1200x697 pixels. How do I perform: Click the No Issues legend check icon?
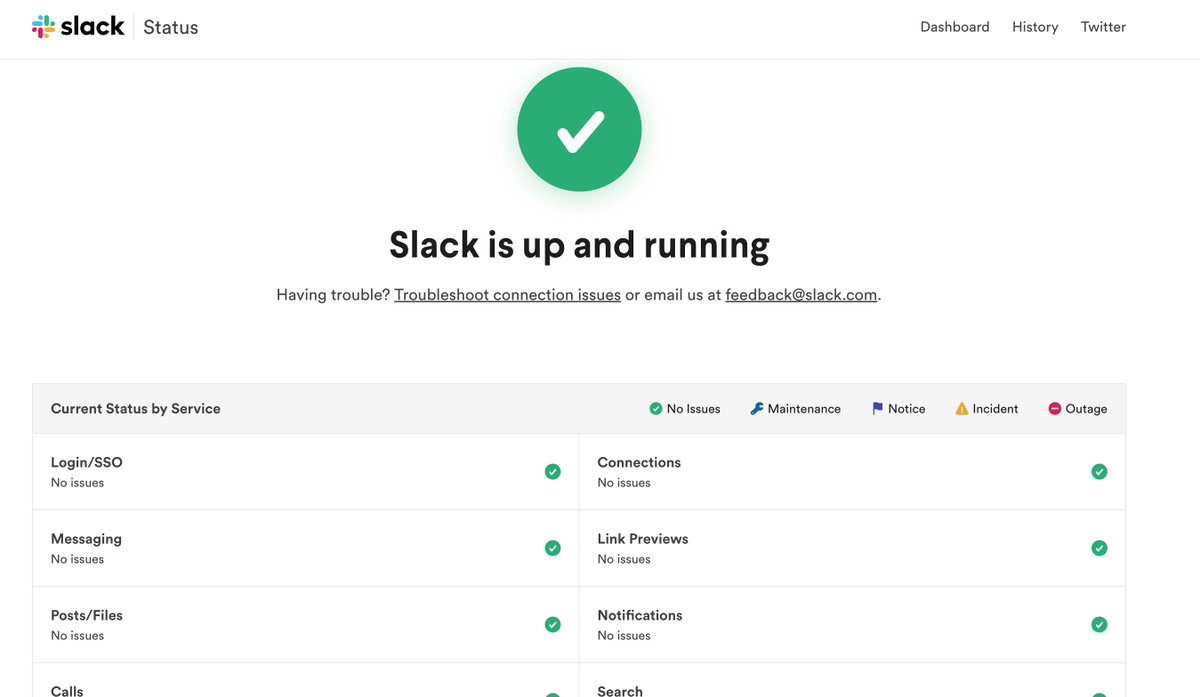pos(656,409)
